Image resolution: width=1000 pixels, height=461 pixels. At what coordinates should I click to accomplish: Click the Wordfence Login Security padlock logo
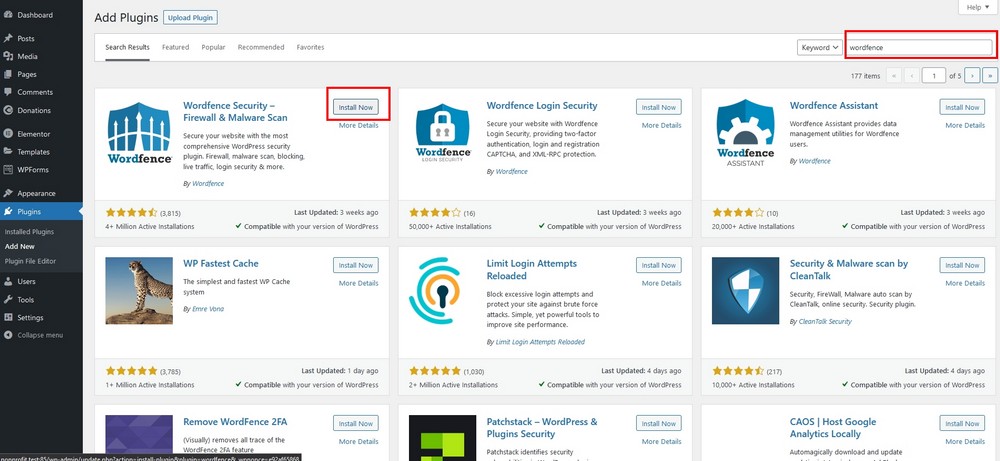(443, 133)
